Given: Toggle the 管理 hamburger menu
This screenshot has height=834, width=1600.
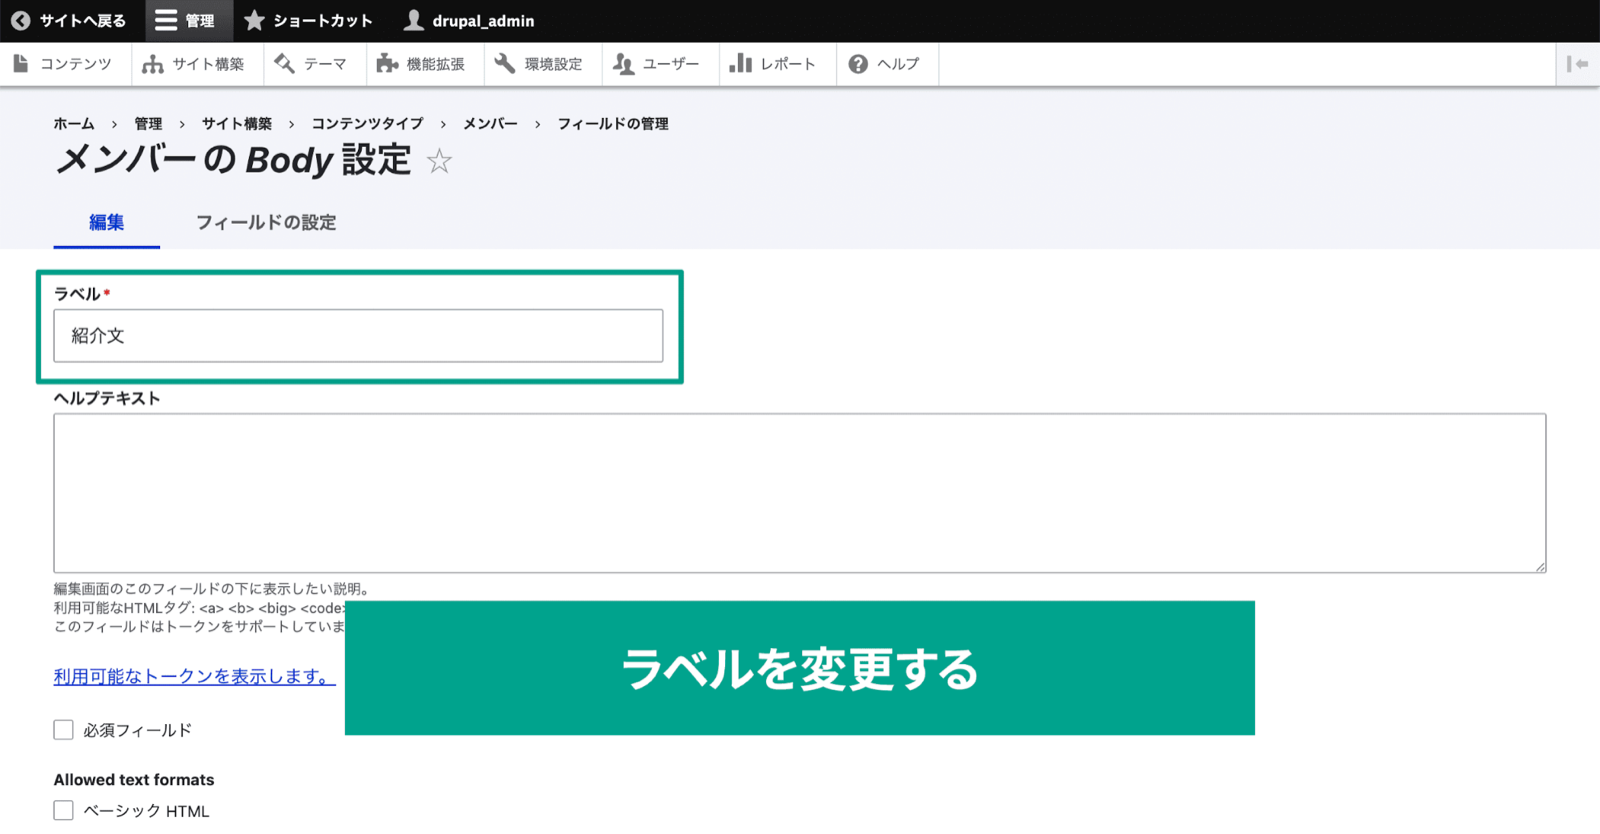Looking at the screenshot, I should point(188,20).
